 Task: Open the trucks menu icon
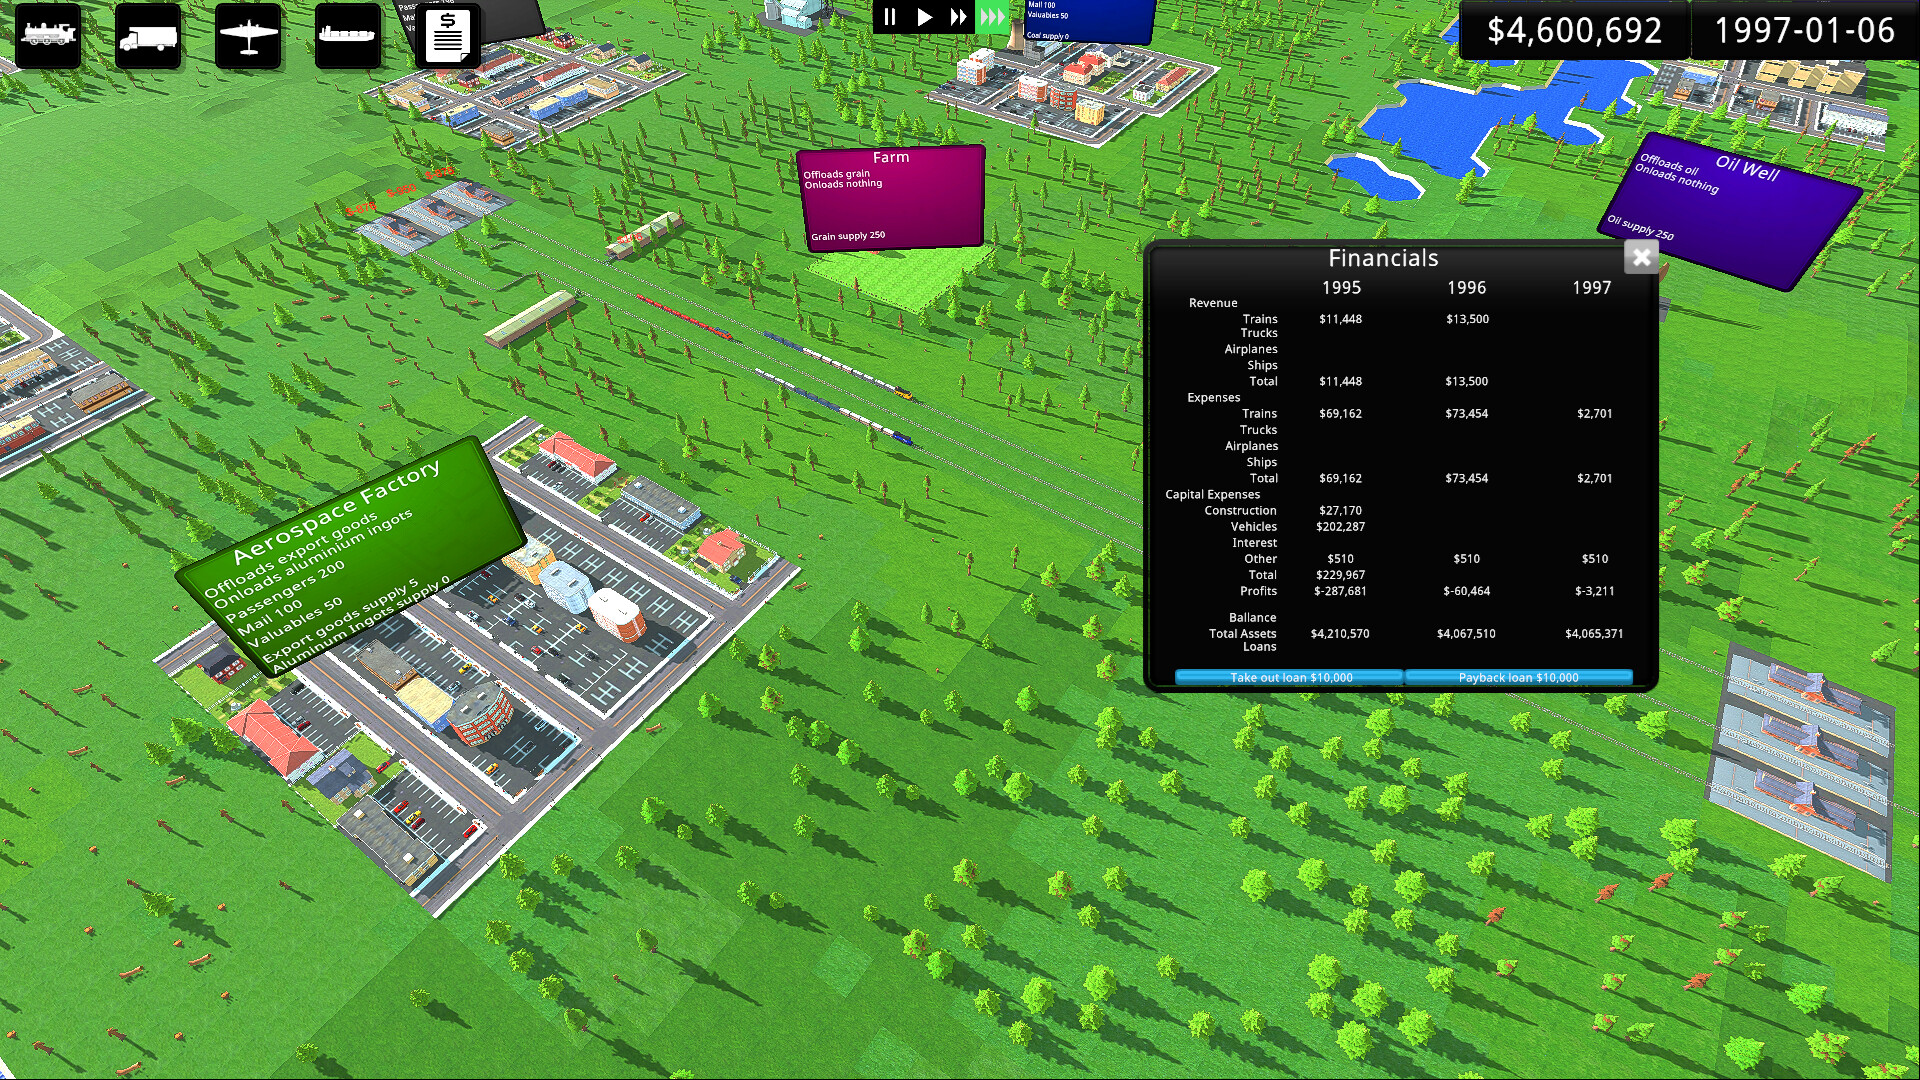coord(148,36)
